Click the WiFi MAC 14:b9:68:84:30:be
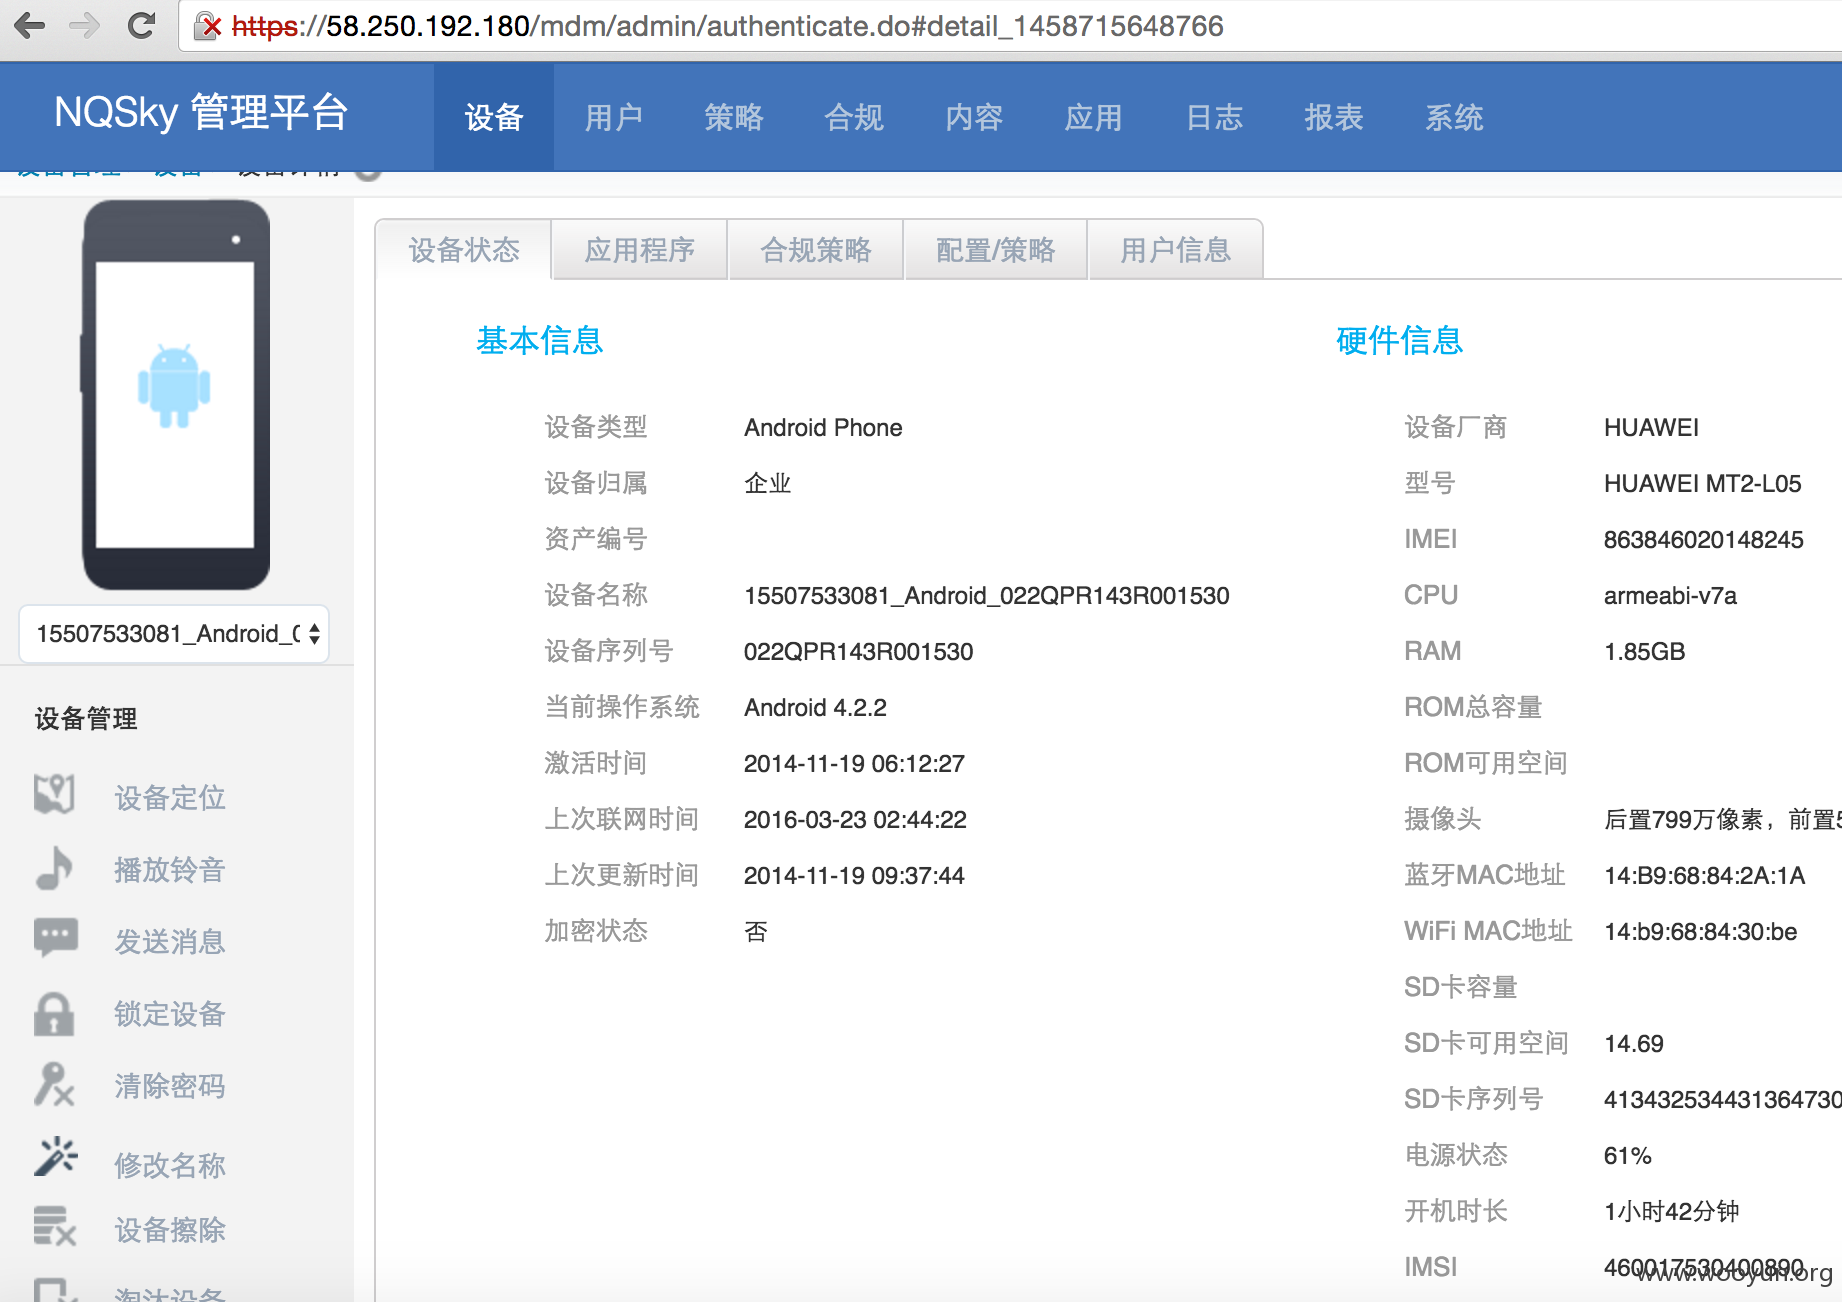This screenshot has width=1842, height=1302. [x=1701, y=932]
